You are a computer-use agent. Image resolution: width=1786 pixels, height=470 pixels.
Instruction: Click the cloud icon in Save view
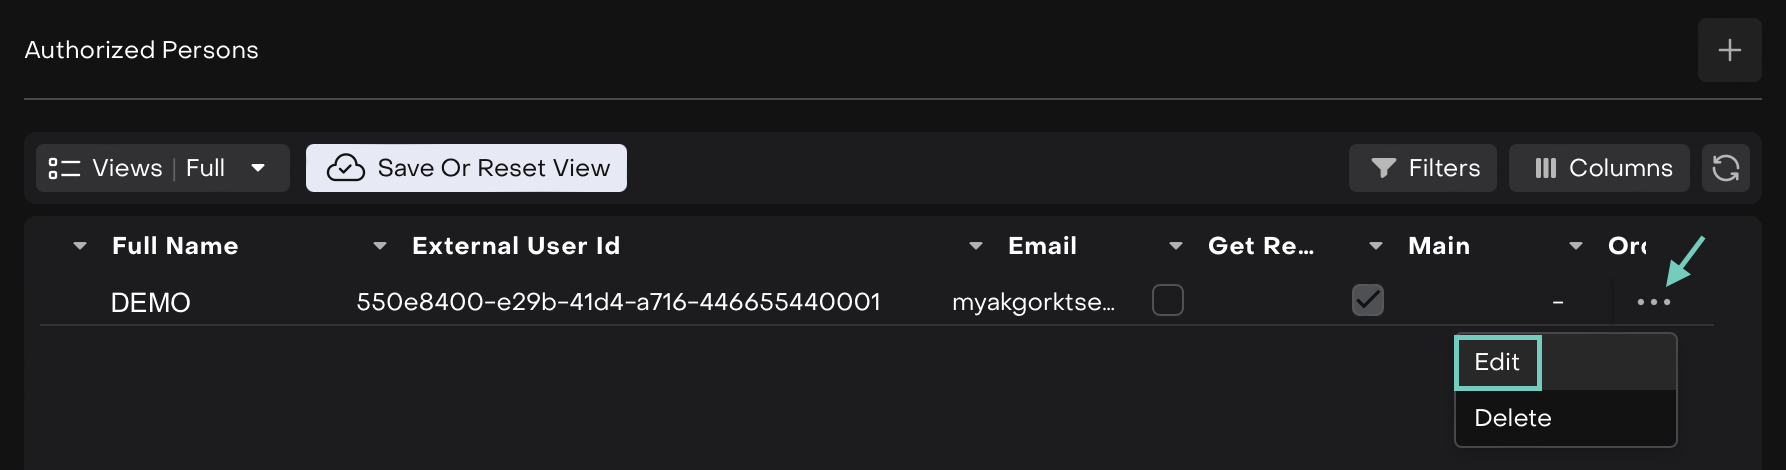click(346, 168)
